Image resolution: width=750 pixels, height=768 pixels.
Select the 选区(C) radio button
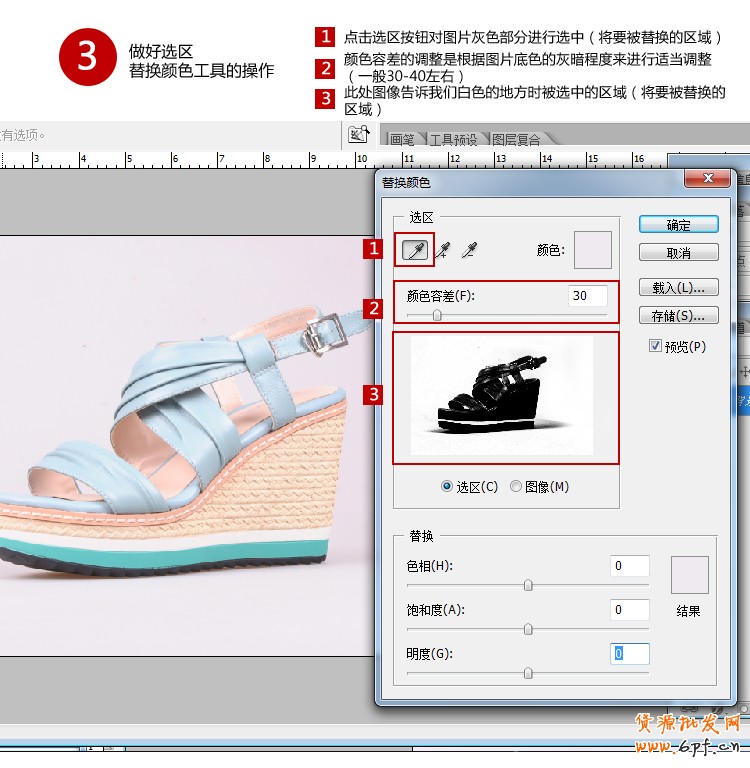coord(447,486)
